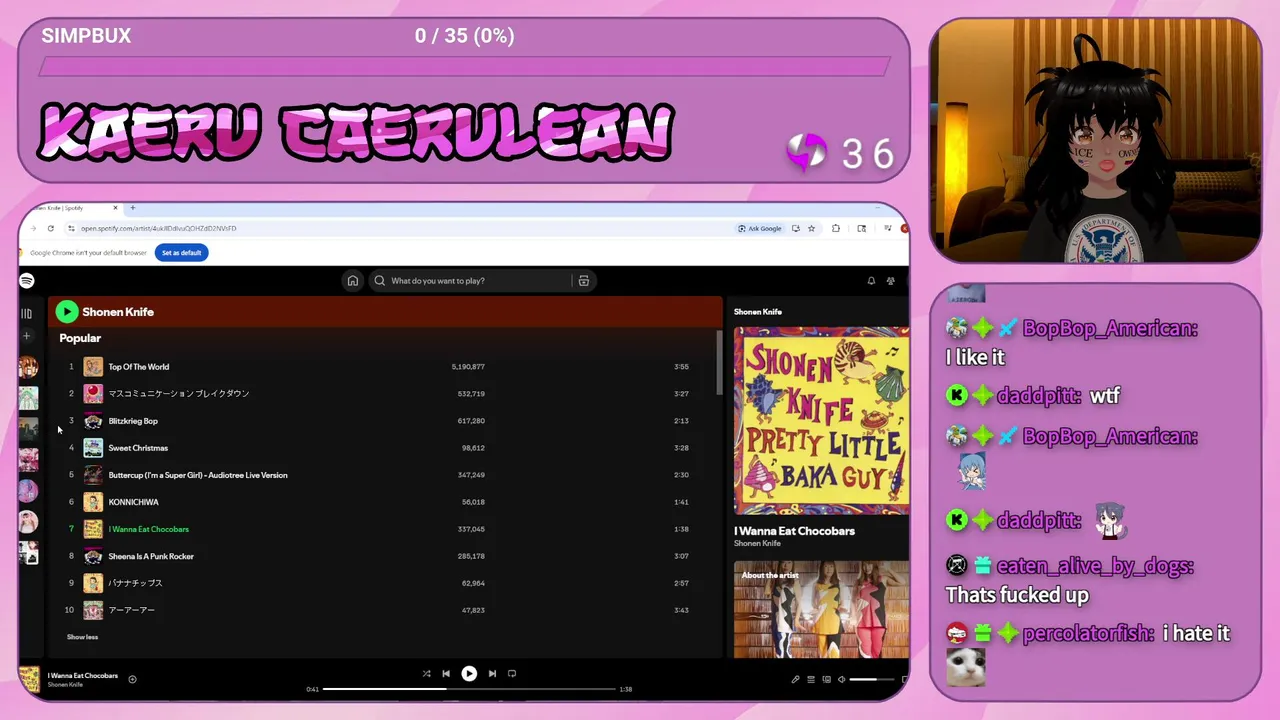Viewport: 1280px width, 720px height.
Task: Open connect to a device icon
Action: [x=826, y=680]
